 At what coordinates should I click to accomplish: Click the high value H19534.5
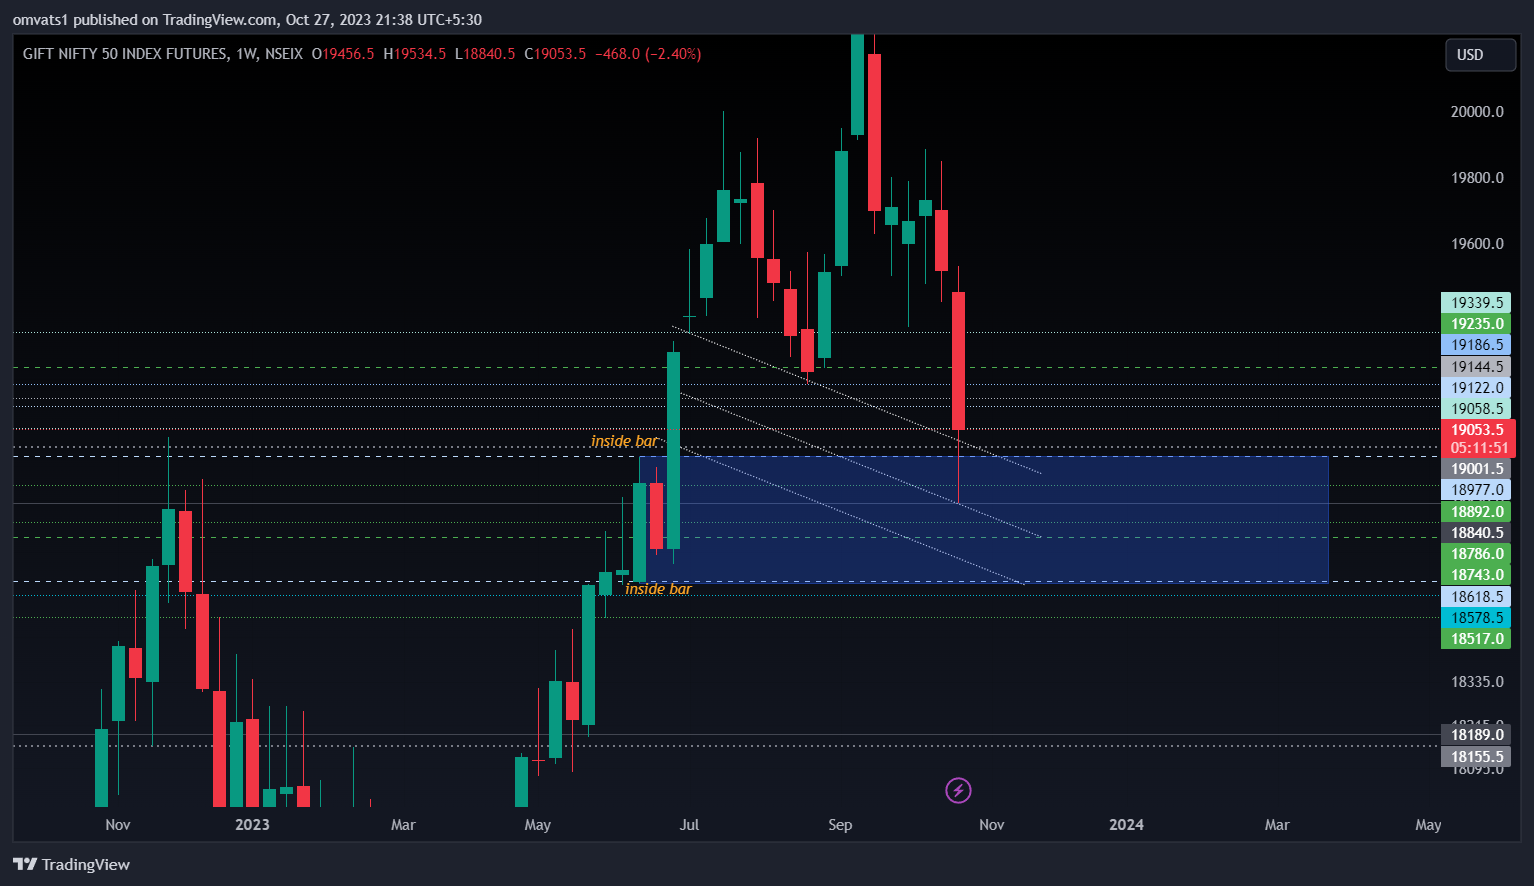pyautogui.click(x=415, y=54)
